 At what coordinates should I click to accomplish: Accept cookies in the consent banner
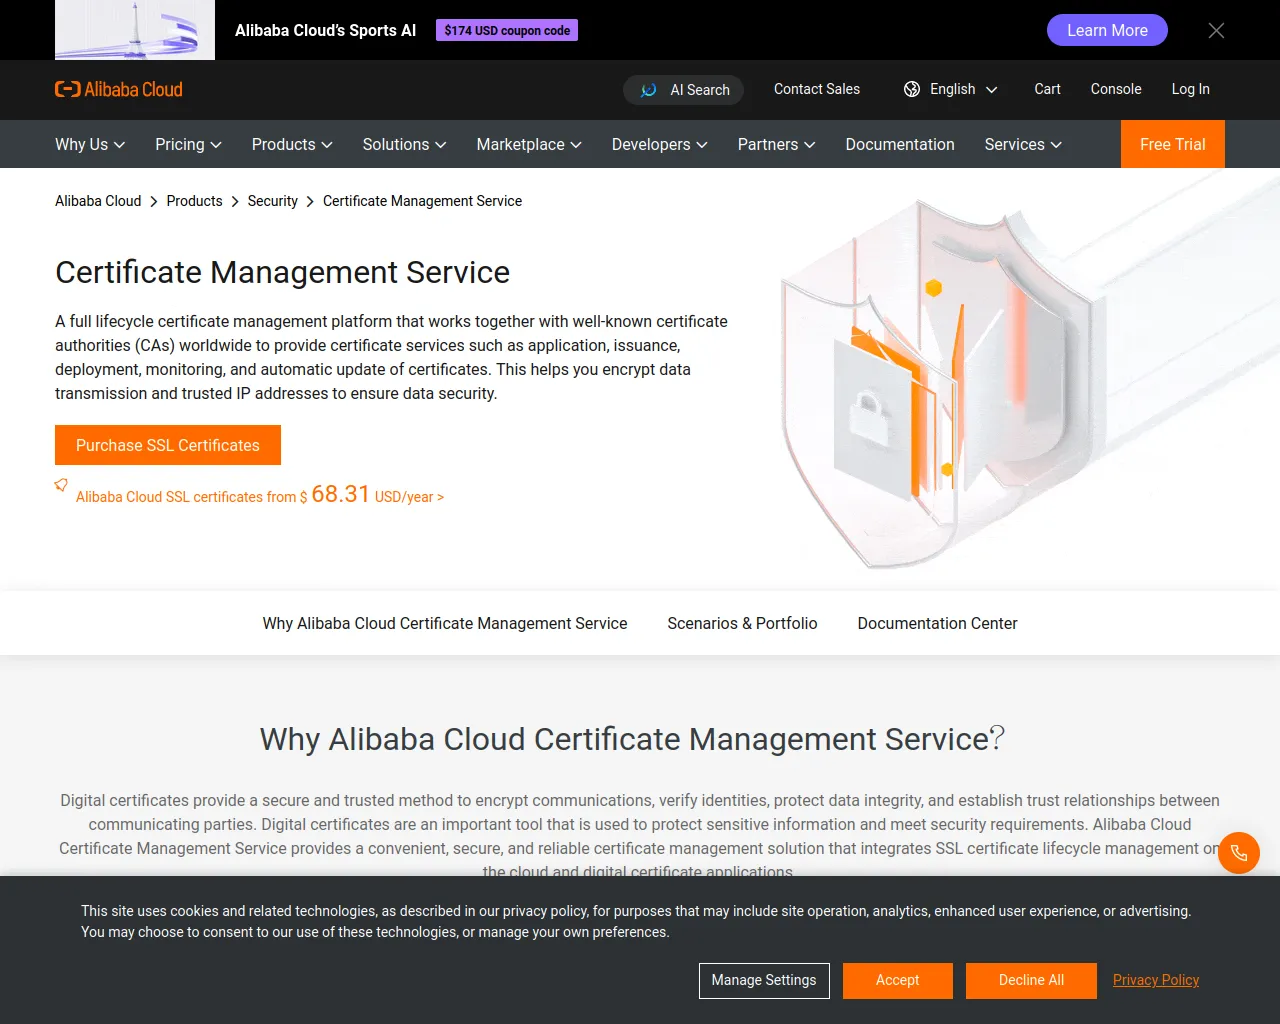[897, 980]
